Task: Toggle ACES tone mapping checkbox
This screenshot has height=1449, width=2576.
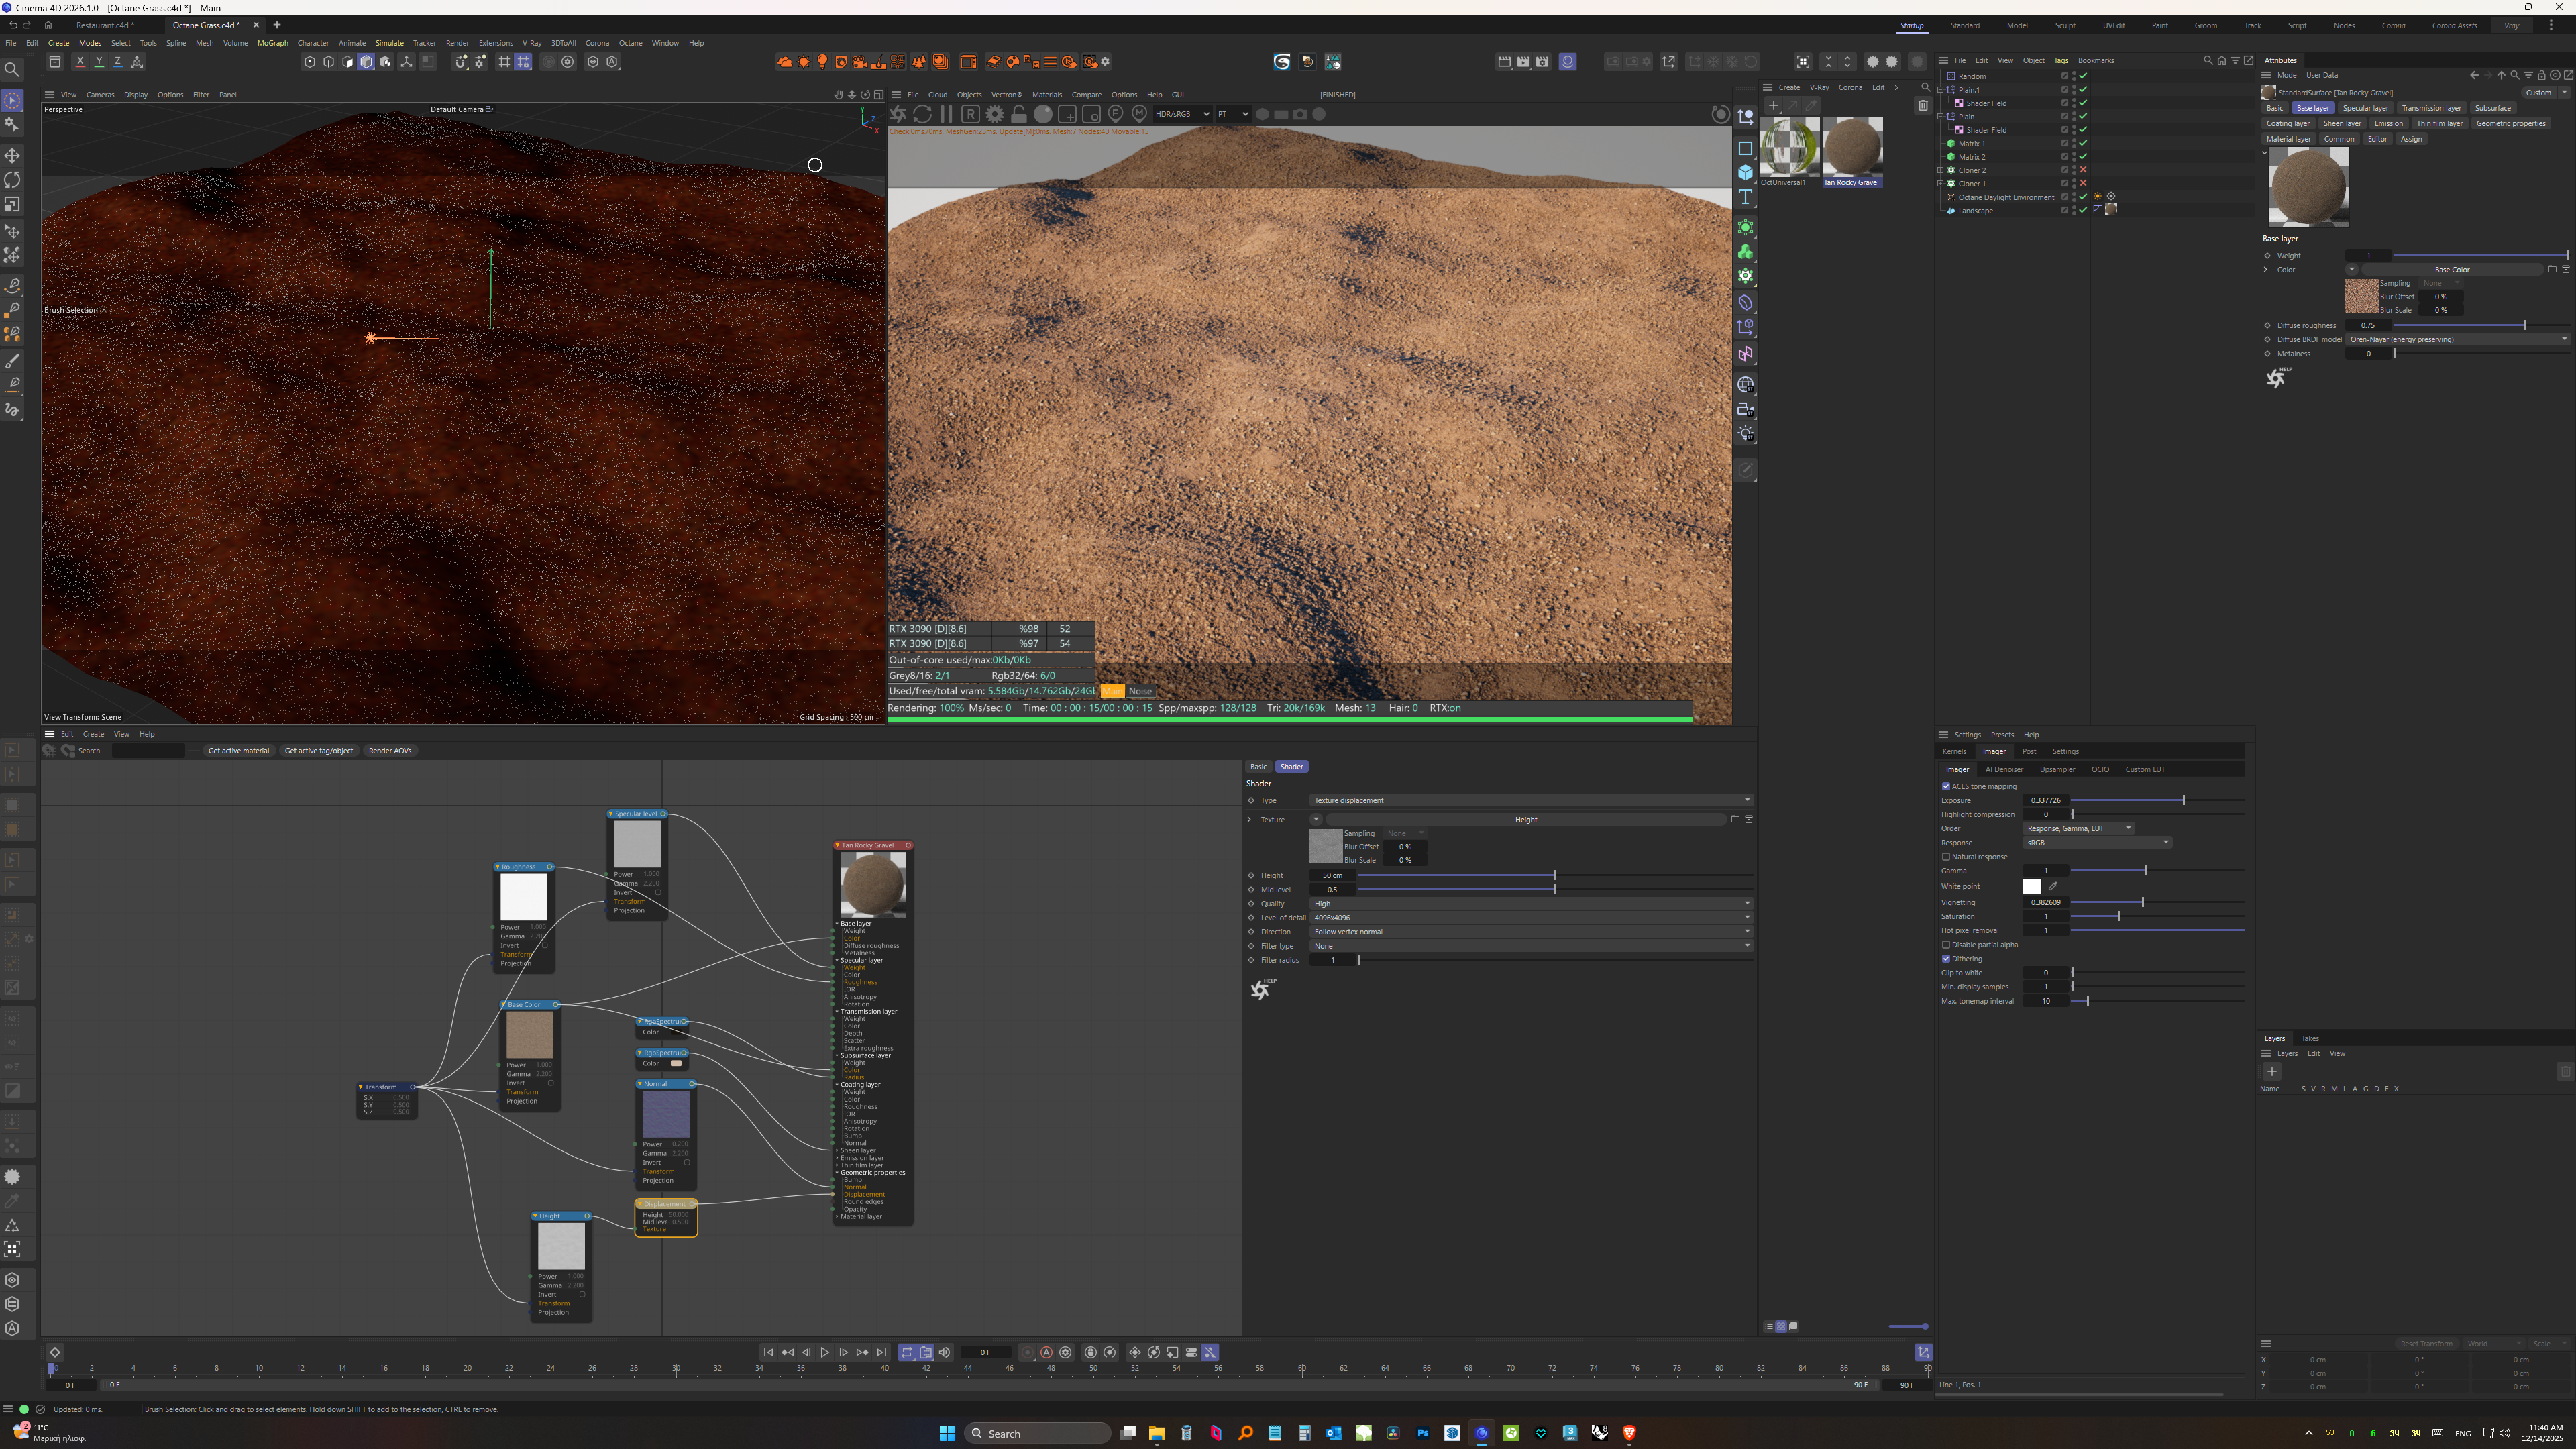Action: coord(1946,786)
